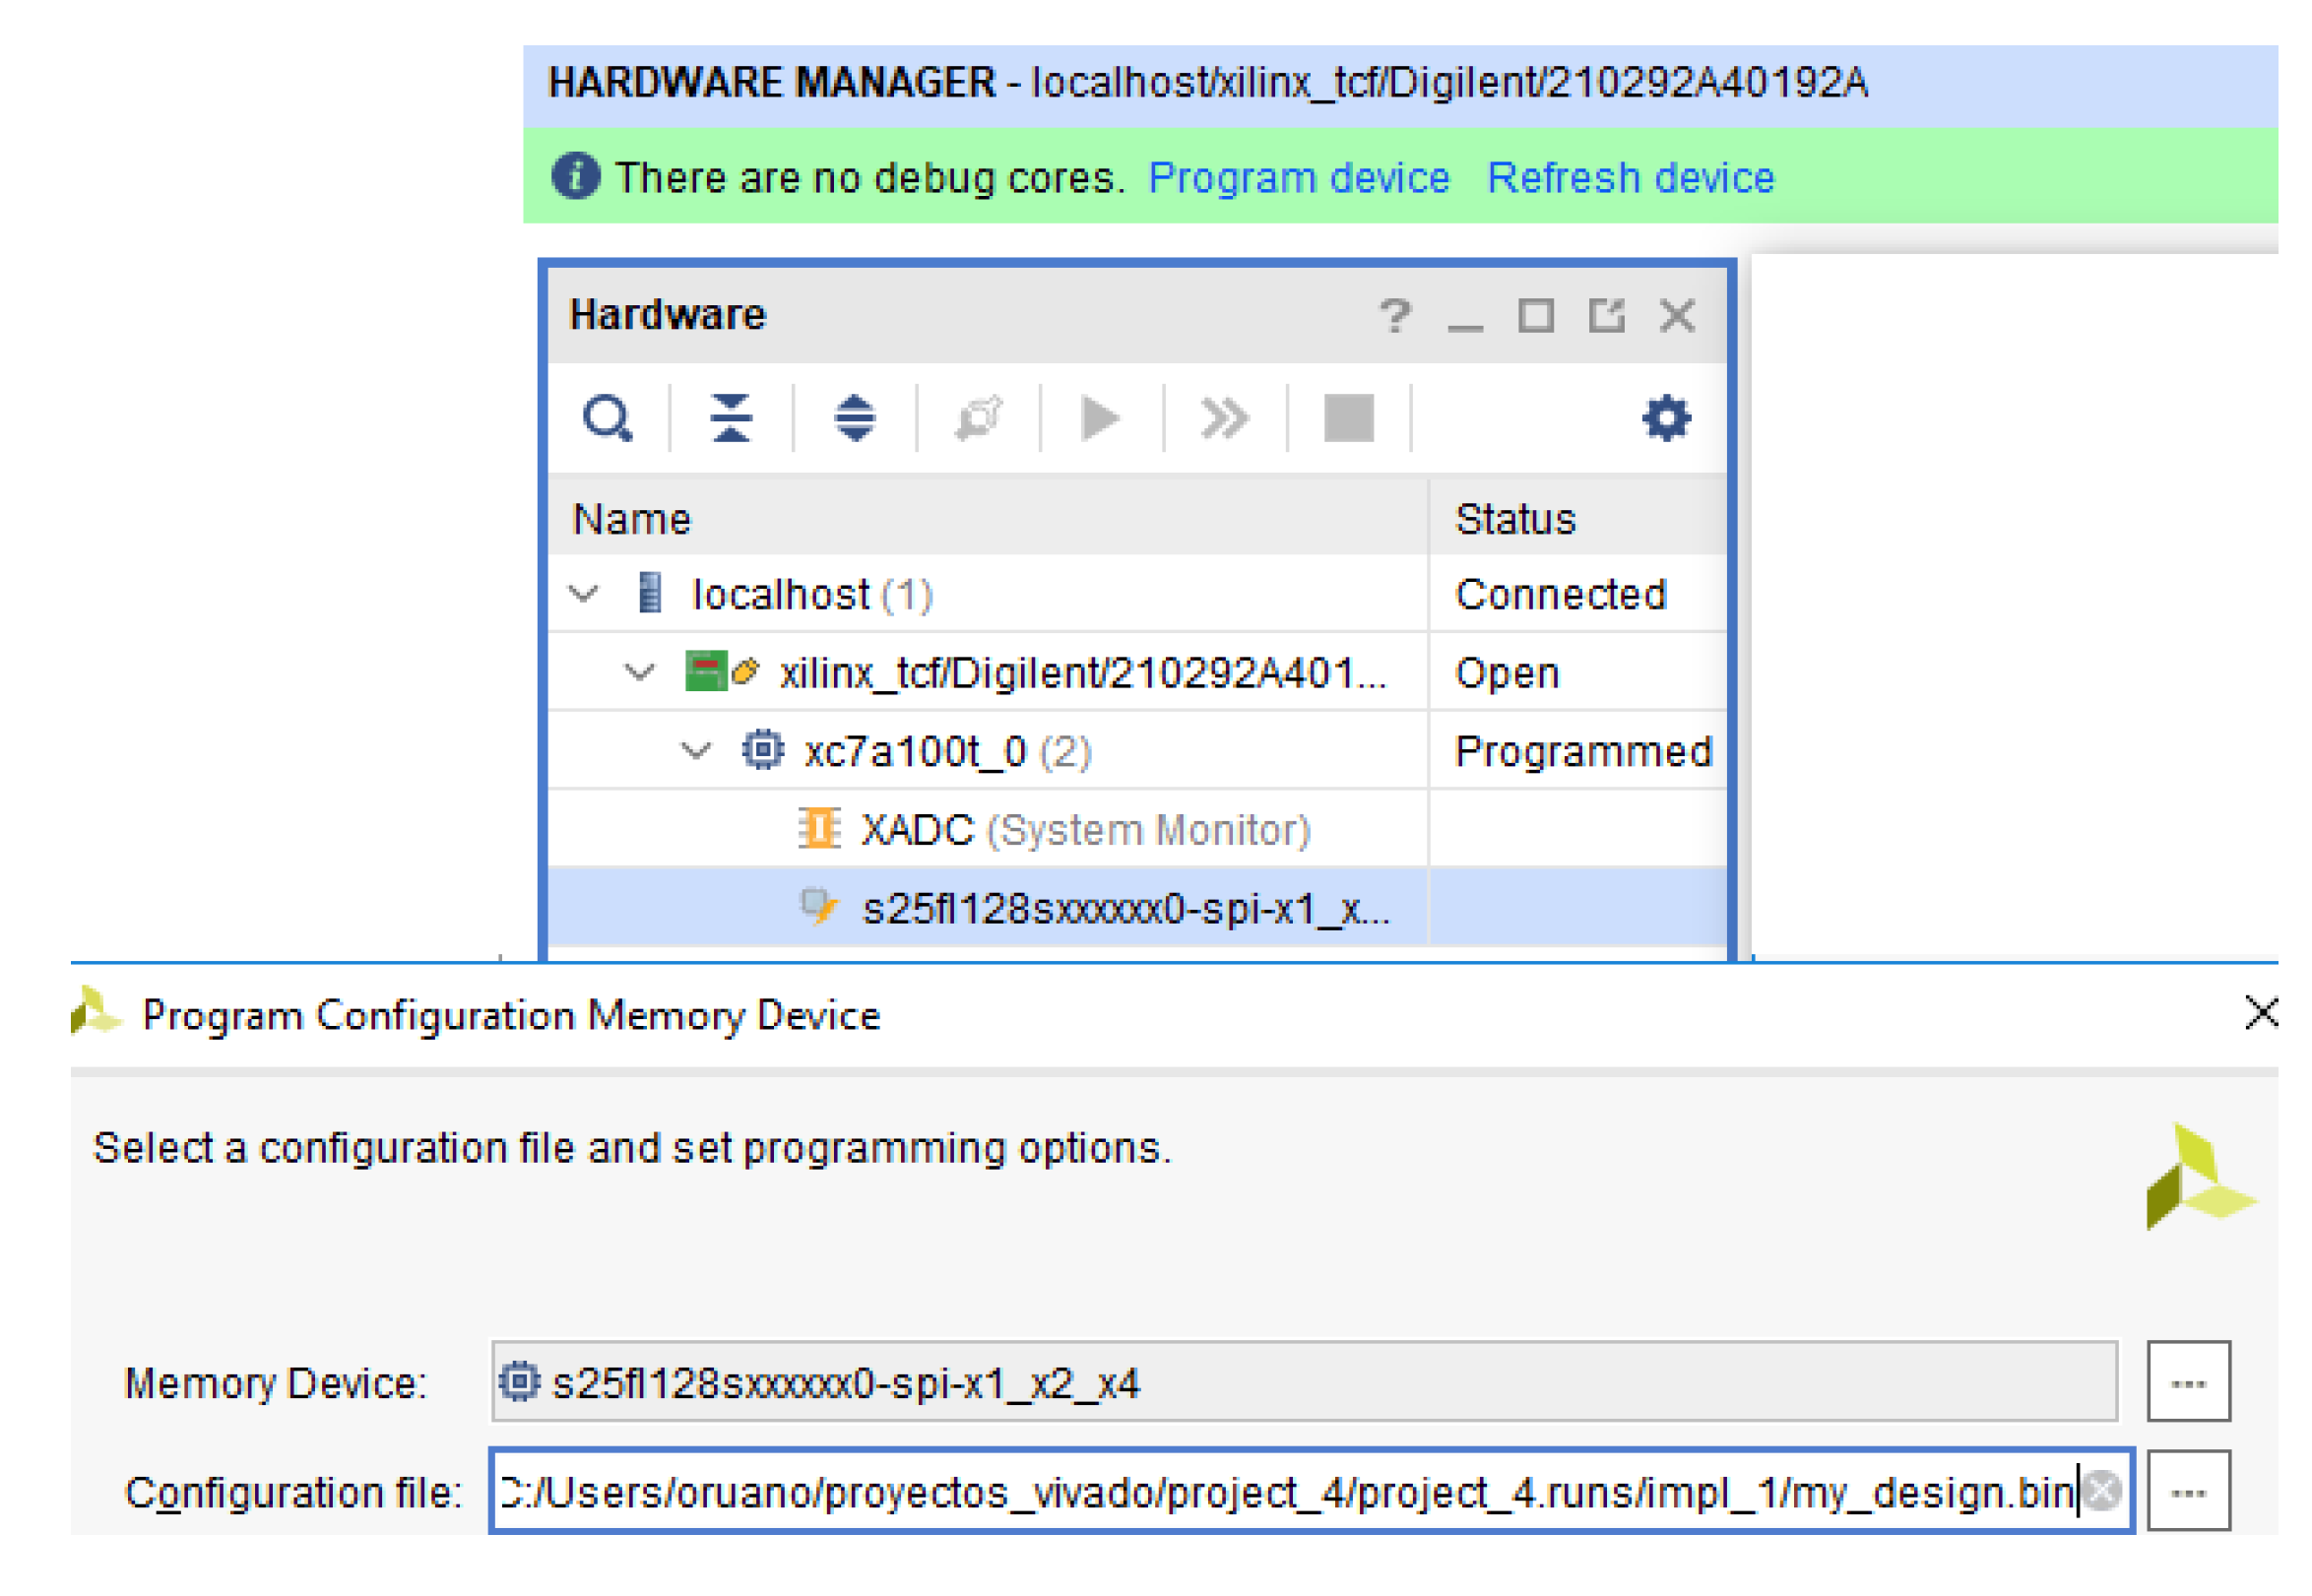
Task: Click the Run trigger play icon
Action: (x=1101, y=418)
